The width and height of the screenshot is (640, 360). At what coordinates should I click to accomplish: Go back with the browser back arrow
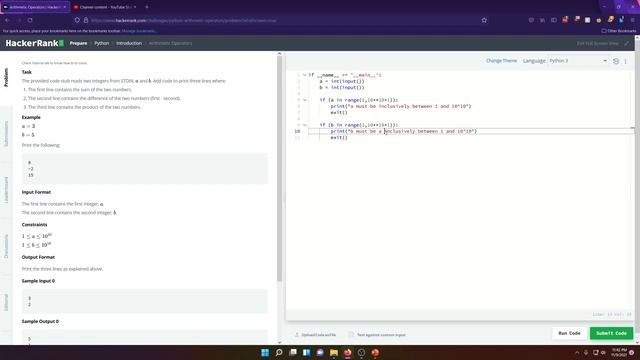point(7,20)
